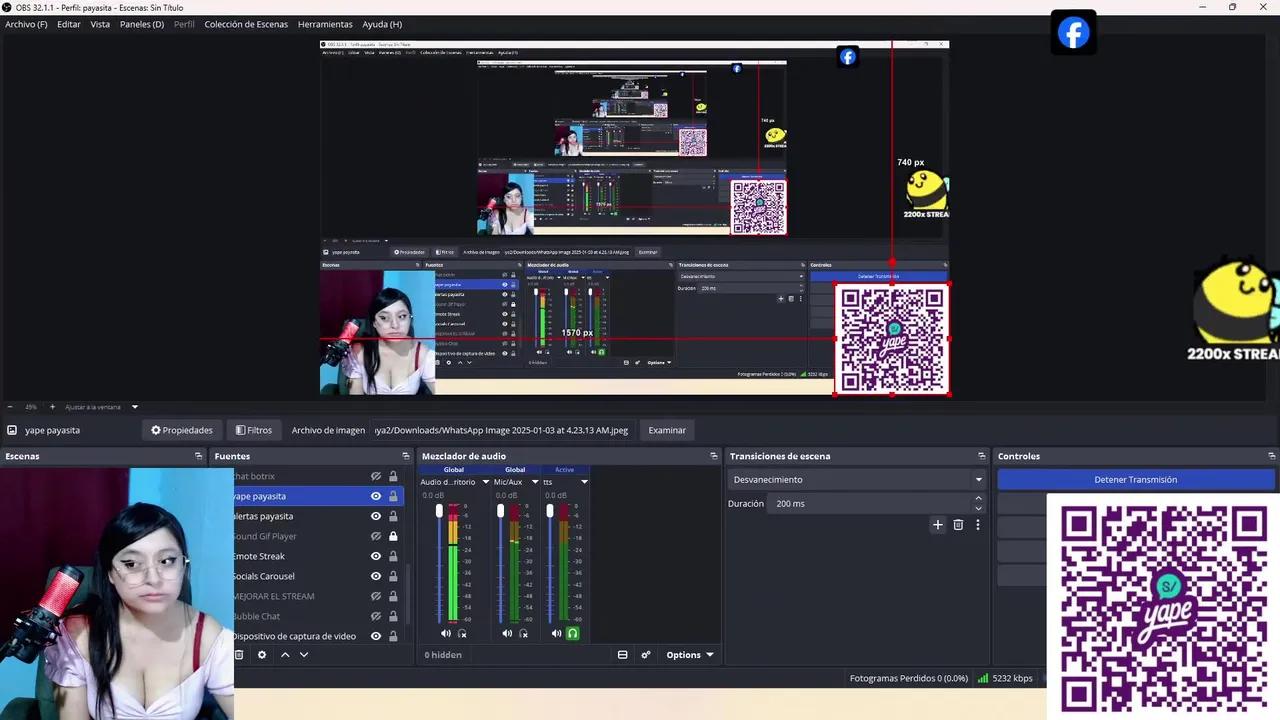Screen dimensions: 1280x720
Task: Click the Propiedades button
Action: click(182, 430)
